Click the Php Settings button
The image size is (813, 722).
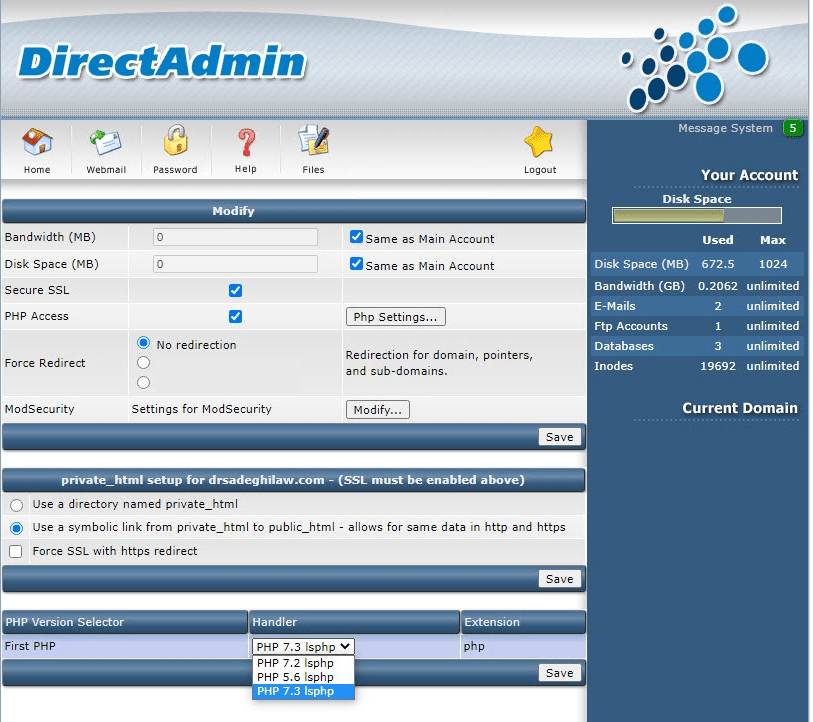tap(395, 317)
